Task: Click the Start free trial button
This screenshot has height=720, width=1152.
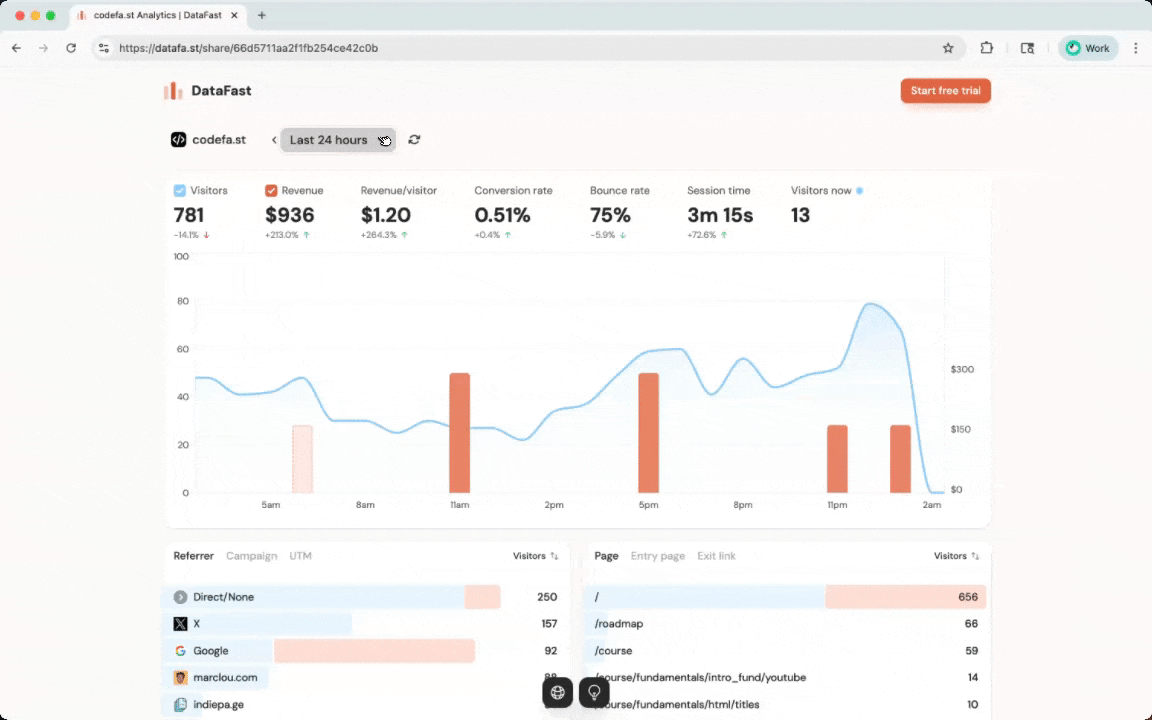Action: (945, 90)
